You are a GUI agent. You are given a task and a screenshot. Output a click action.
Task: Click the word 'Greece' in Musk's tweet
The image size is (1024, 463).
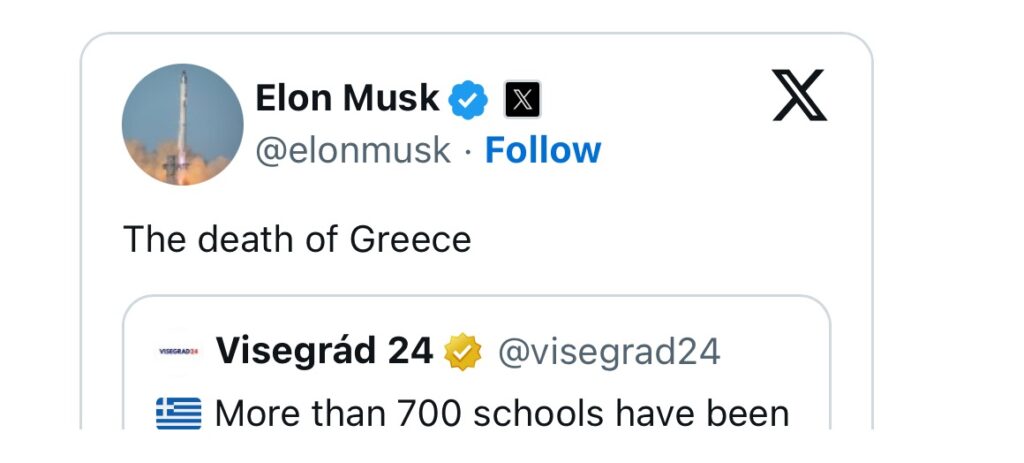point(410,239)
